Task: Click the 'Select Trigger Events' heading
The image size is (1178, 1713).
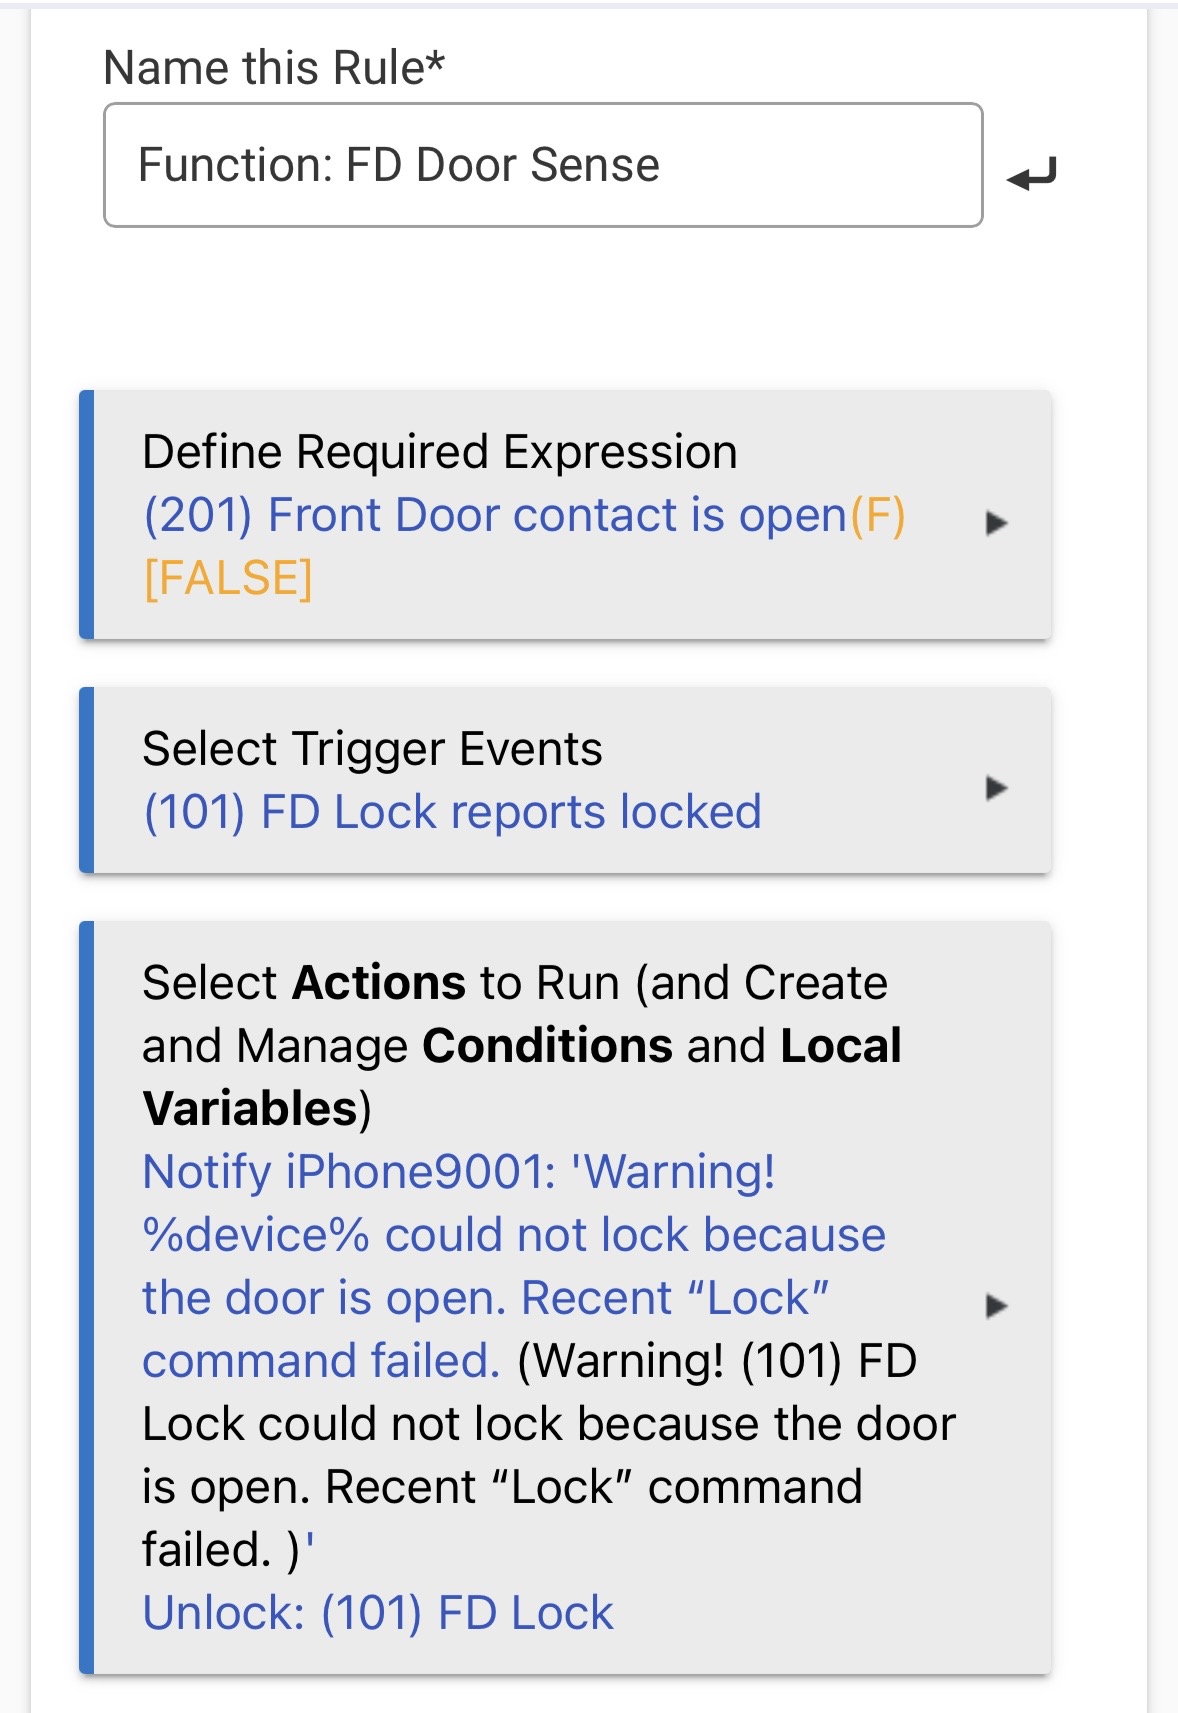Action: 372,749
